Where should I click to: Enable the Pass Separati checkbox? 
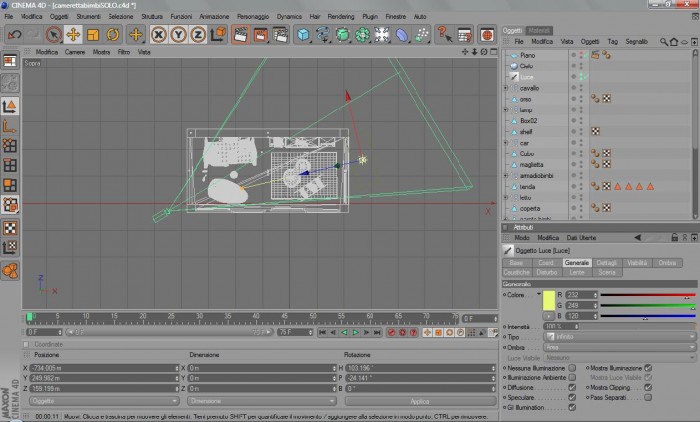coord(648,397)
